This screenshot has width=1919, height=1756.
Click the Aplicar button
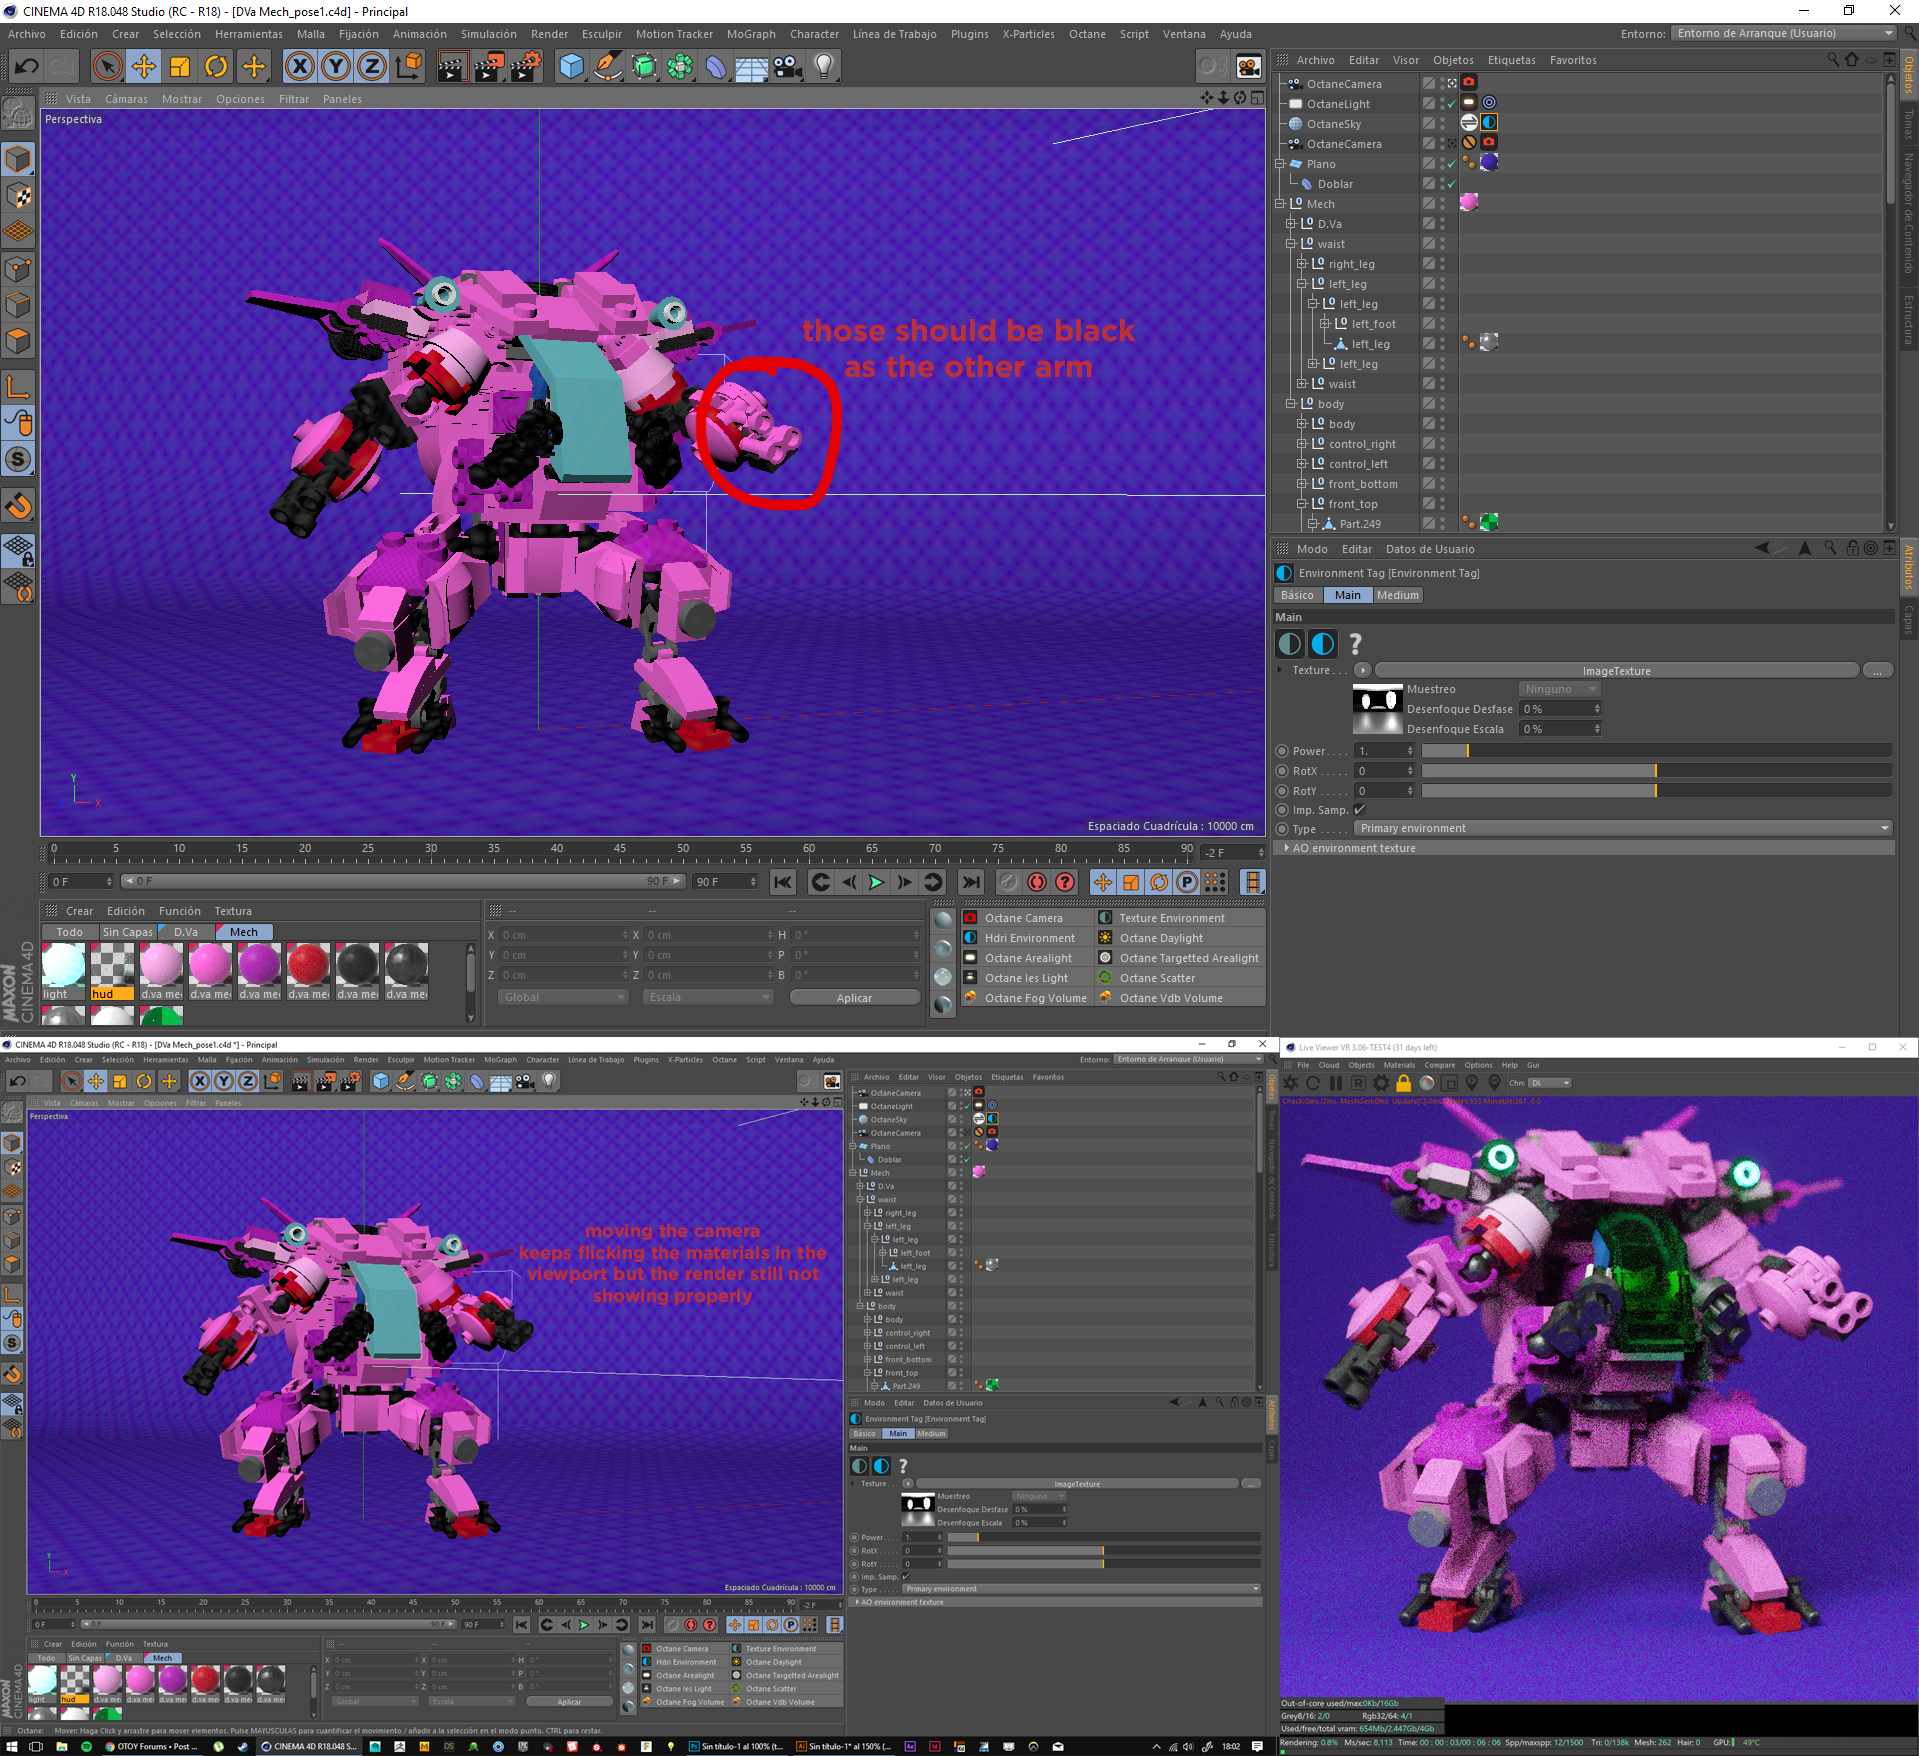tap(854, 998)
